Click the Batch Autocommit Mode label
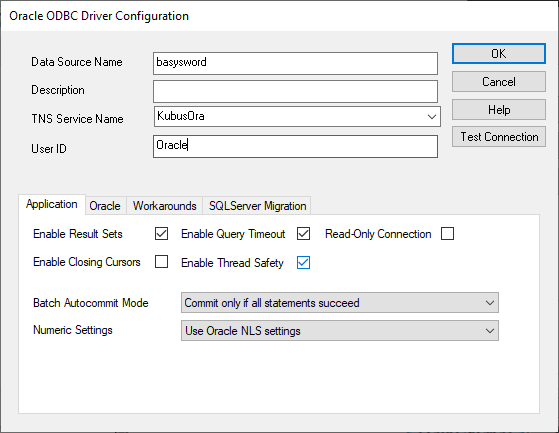559x433 pixels. (x=91, y=303)
